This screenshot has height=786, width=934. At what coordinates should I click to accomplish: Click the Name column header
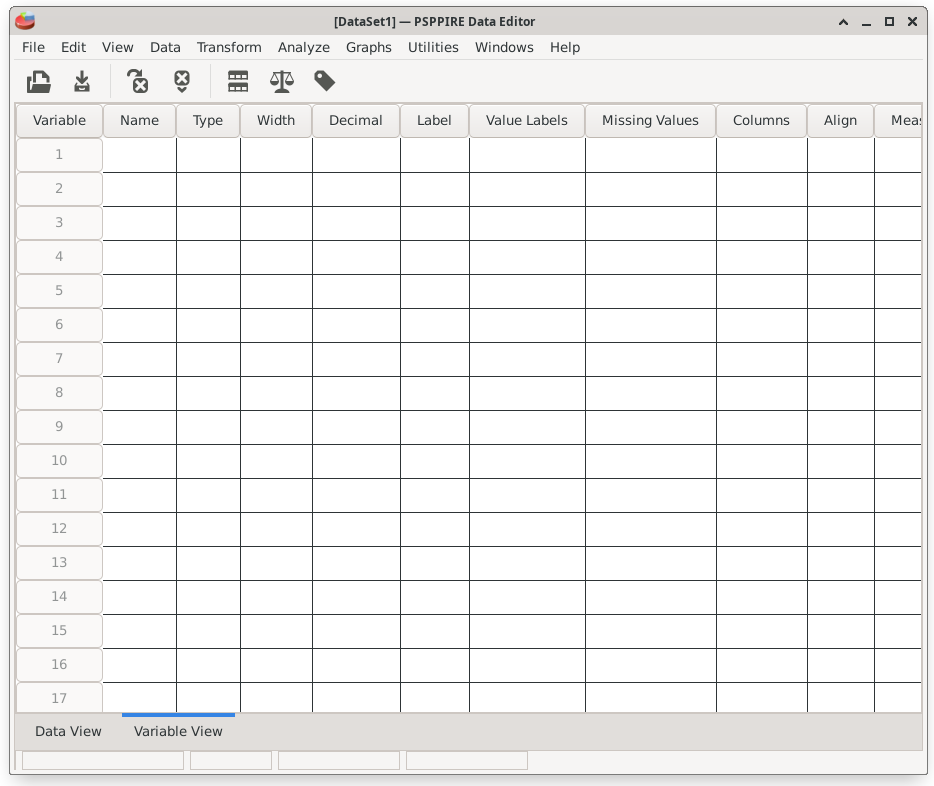139,120
